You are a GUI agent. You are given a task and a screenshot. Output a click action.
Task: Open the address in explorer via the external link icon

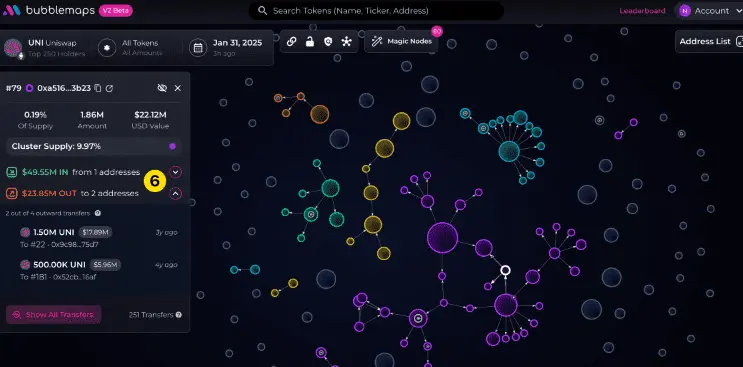click(x=109, y=88)
